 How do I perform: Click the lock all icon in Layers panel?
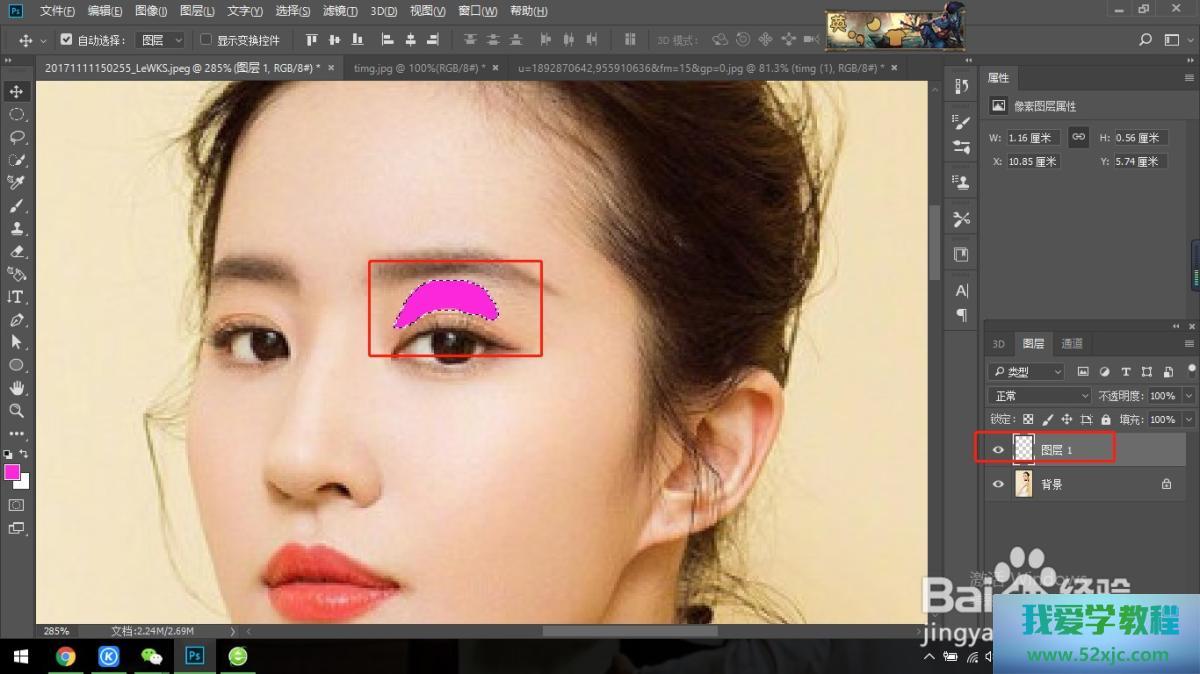click(x=1106, y=420)
